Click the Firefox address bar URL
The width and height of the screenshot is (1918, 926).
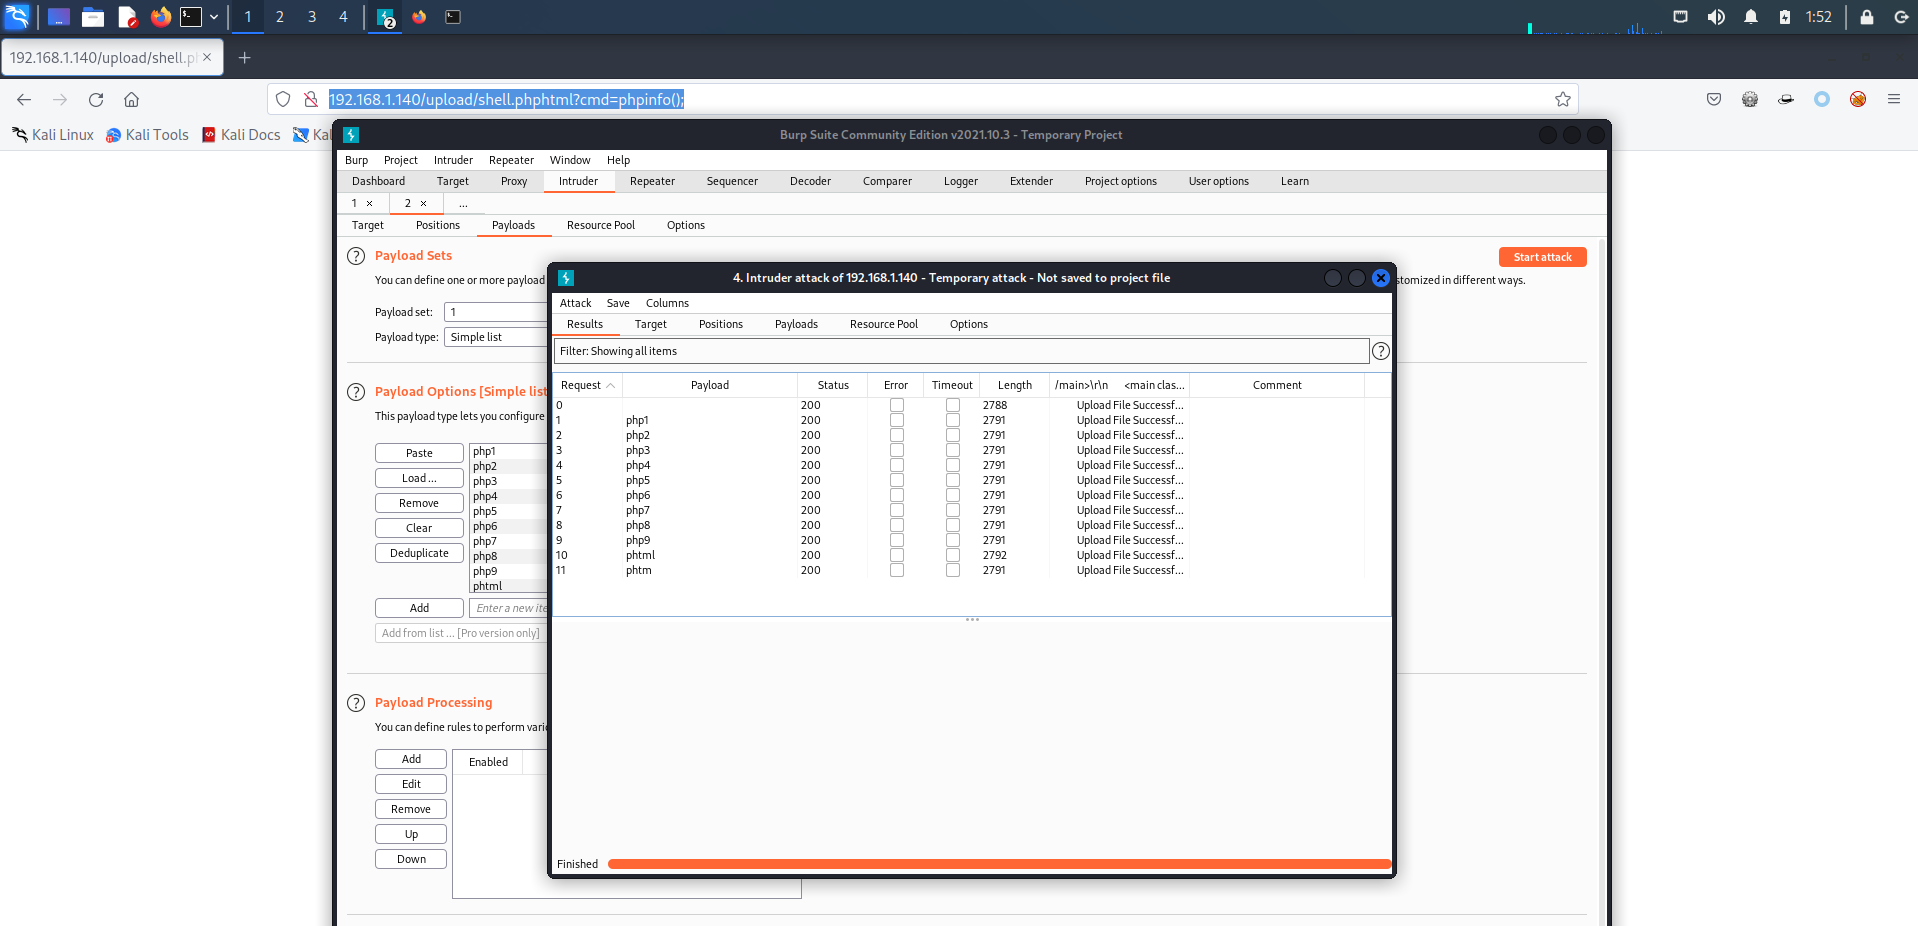pos(506,99)
